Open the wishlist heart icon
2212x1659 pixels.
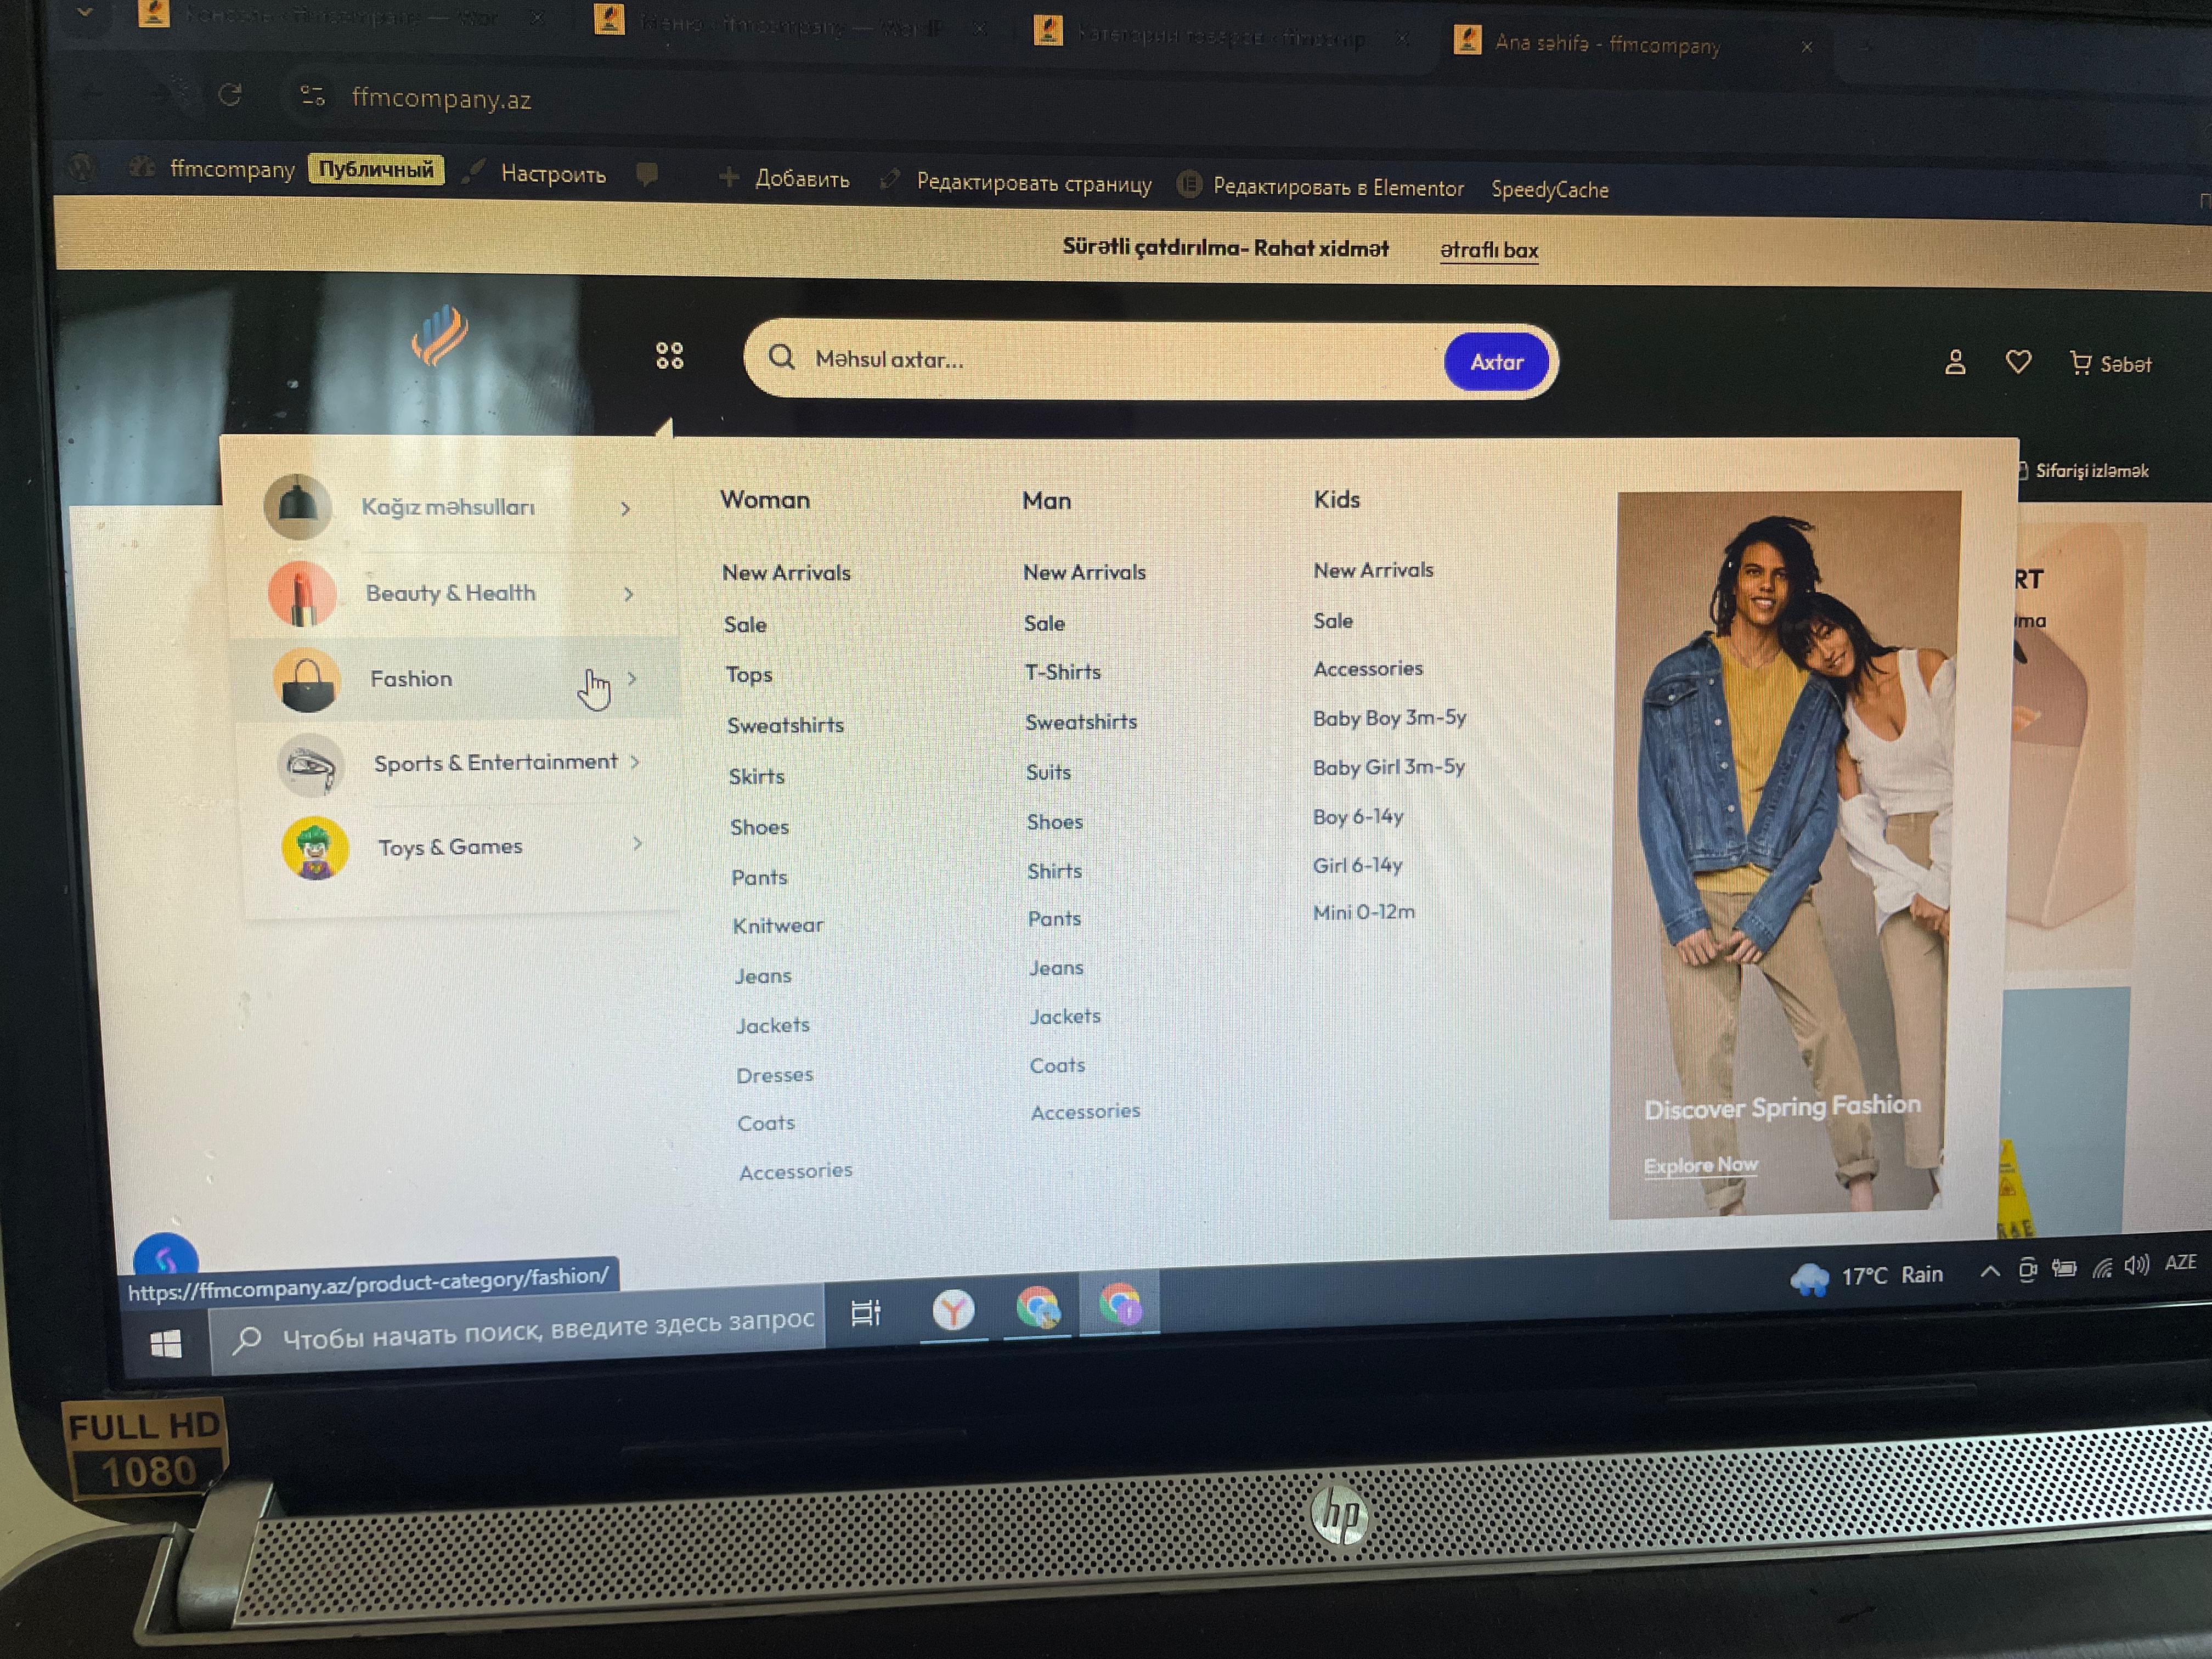(2018, 362)
